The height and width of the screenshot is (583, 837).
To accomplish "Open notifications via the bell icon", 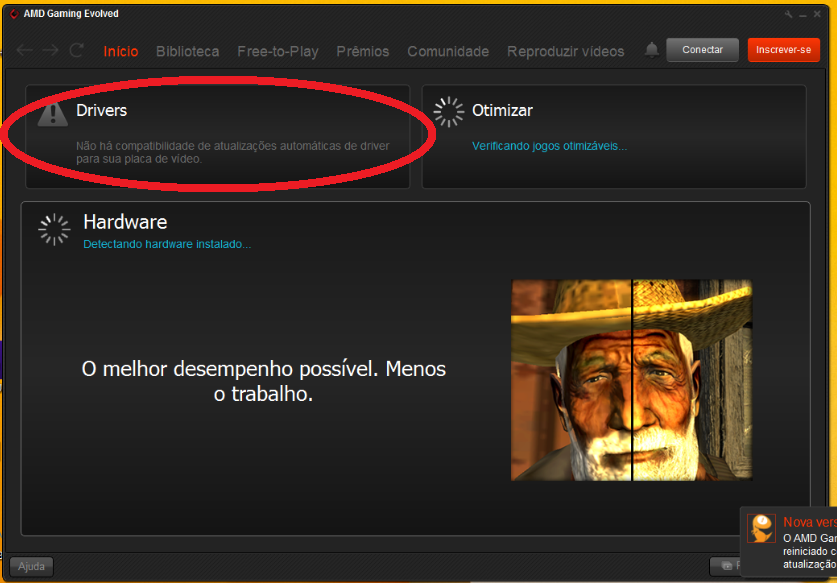I will (x=652, y=50).
